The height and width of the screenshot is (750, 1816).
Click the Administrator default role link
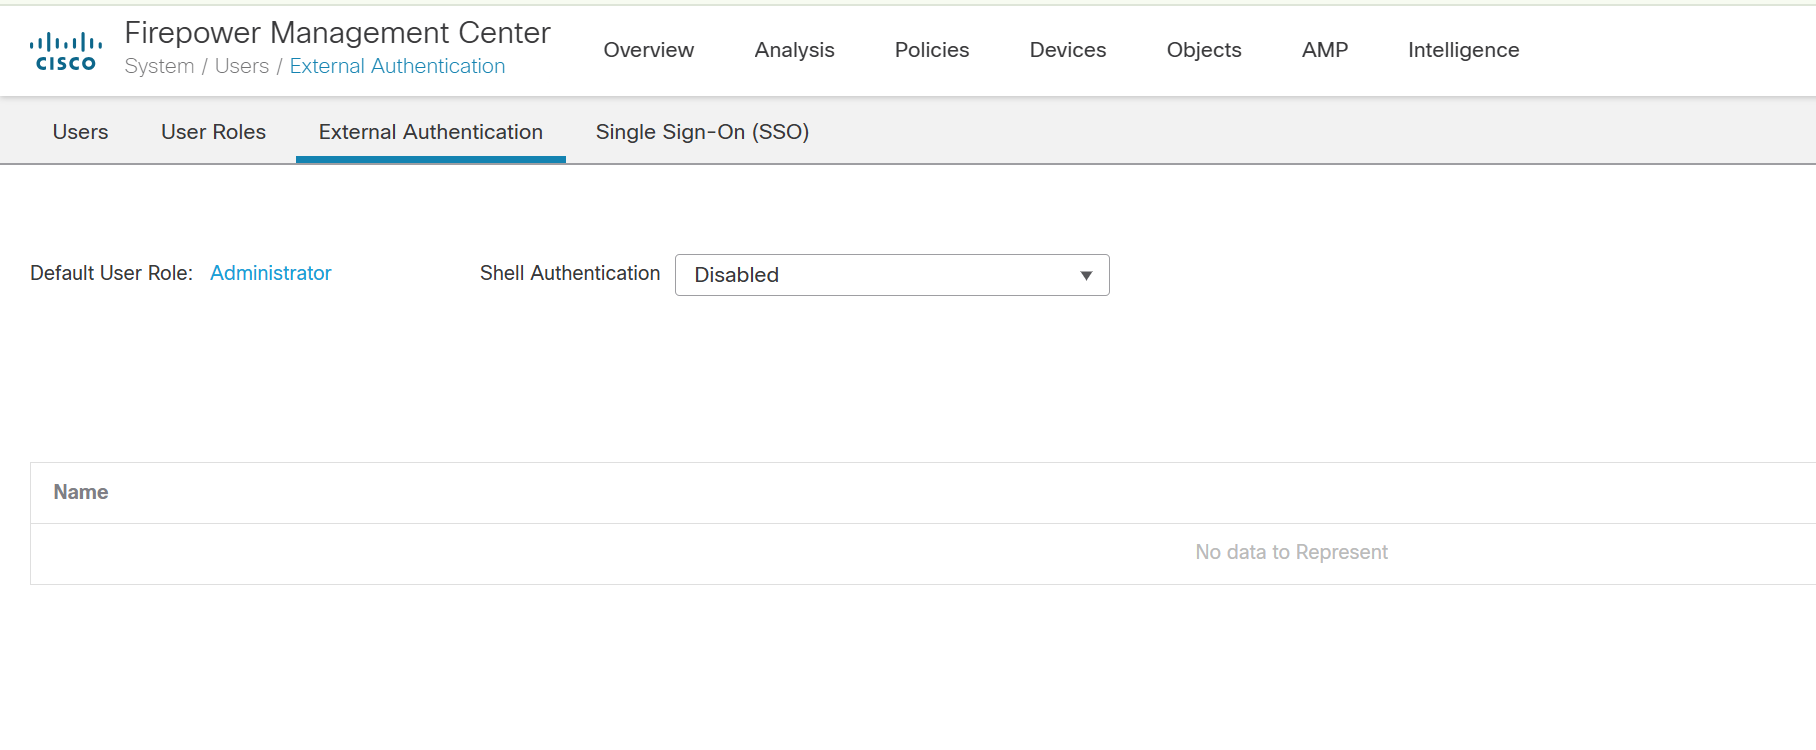point(270,273)
